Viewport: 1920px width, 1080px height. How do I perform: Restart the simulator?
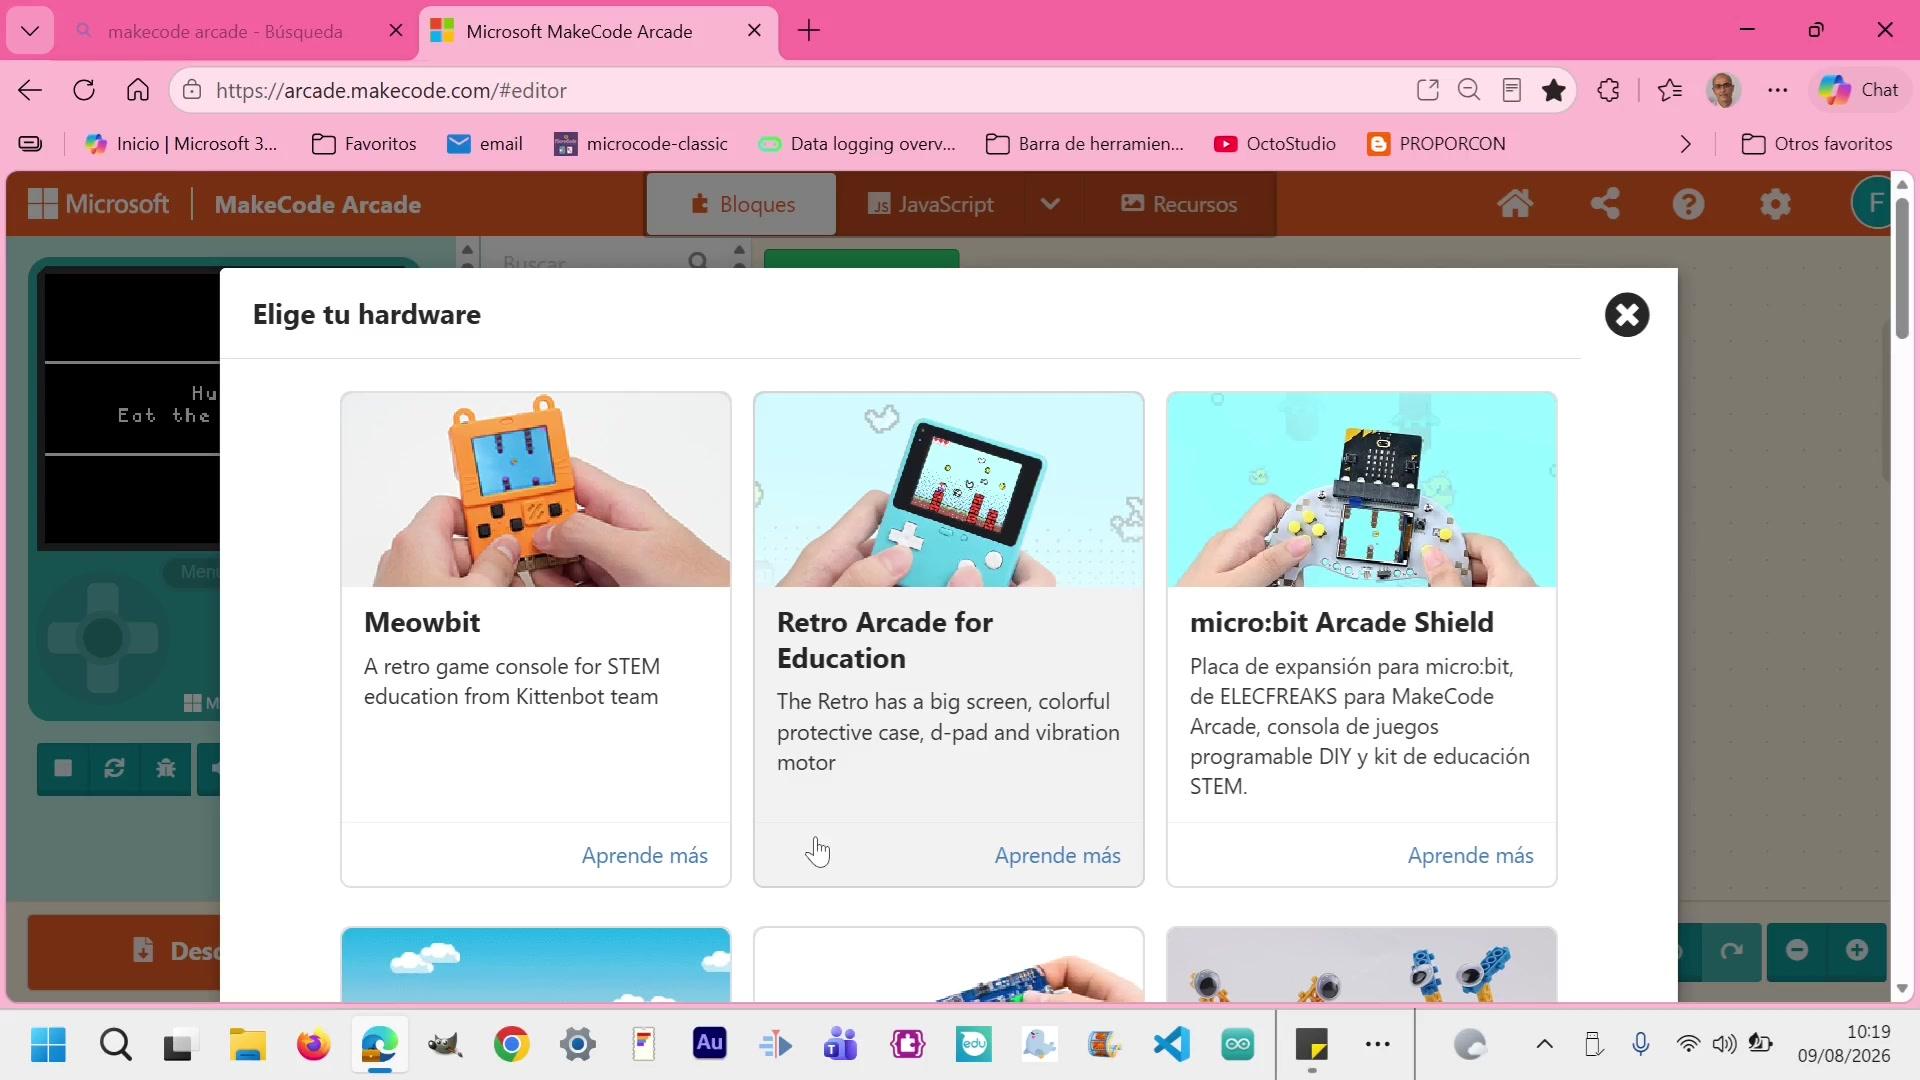point(114,768)
